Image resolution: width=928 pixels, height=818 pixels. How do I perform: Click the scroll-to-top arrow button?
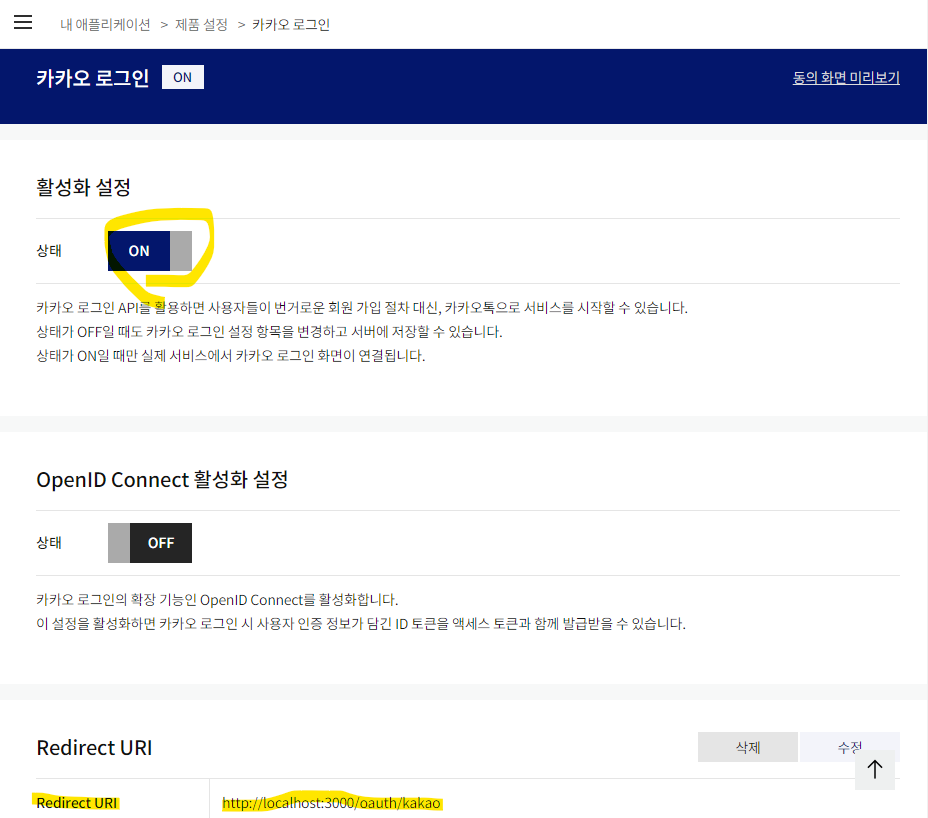tap(875, 769)
